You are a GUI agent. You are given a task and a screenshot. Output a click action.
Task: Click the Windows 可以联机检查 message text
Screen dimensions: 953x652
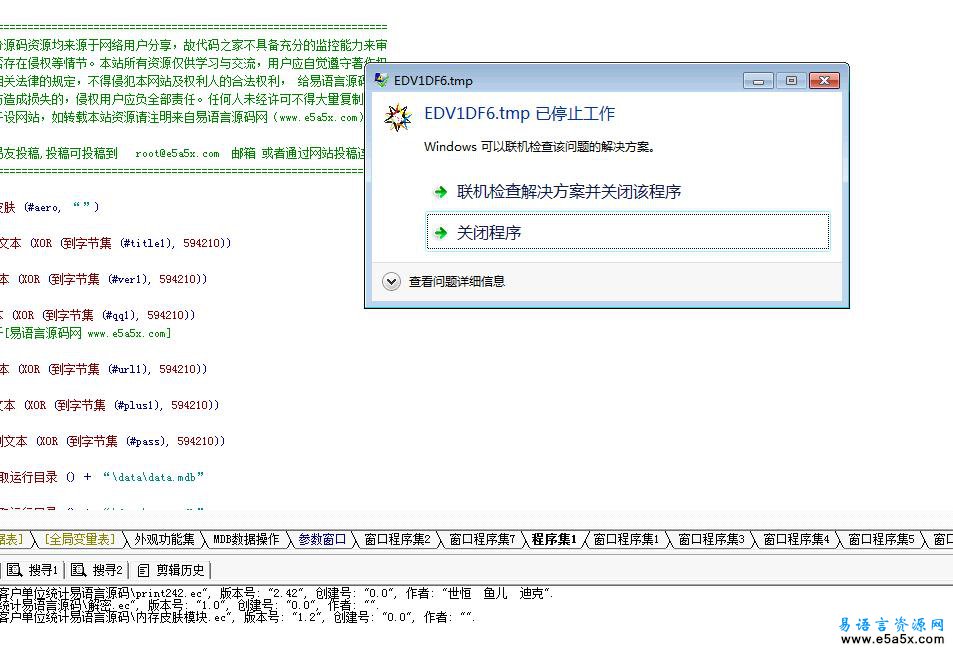[539, 146]
